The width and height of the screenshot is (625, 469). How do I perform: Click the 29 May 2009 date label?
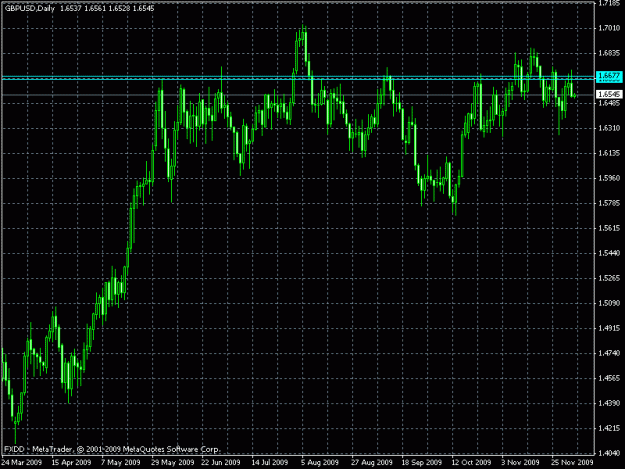[173, 463]
